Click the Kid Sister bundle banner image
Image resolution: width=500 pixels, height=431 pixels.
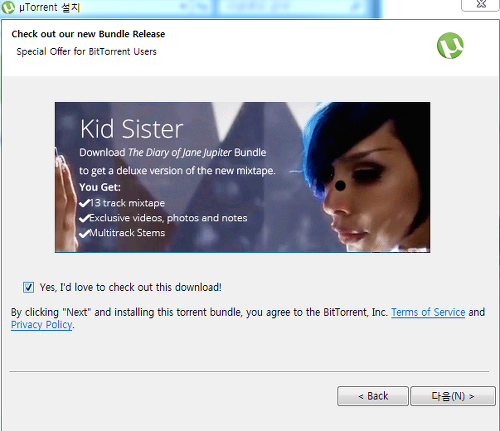[242, 177]
